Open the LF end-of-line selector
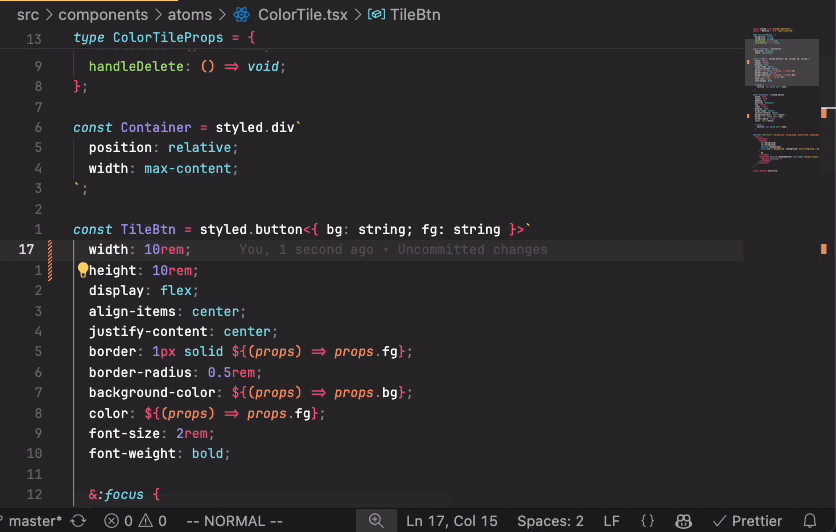This screenshot has height=532, width=836. click(x=611, y=520)
